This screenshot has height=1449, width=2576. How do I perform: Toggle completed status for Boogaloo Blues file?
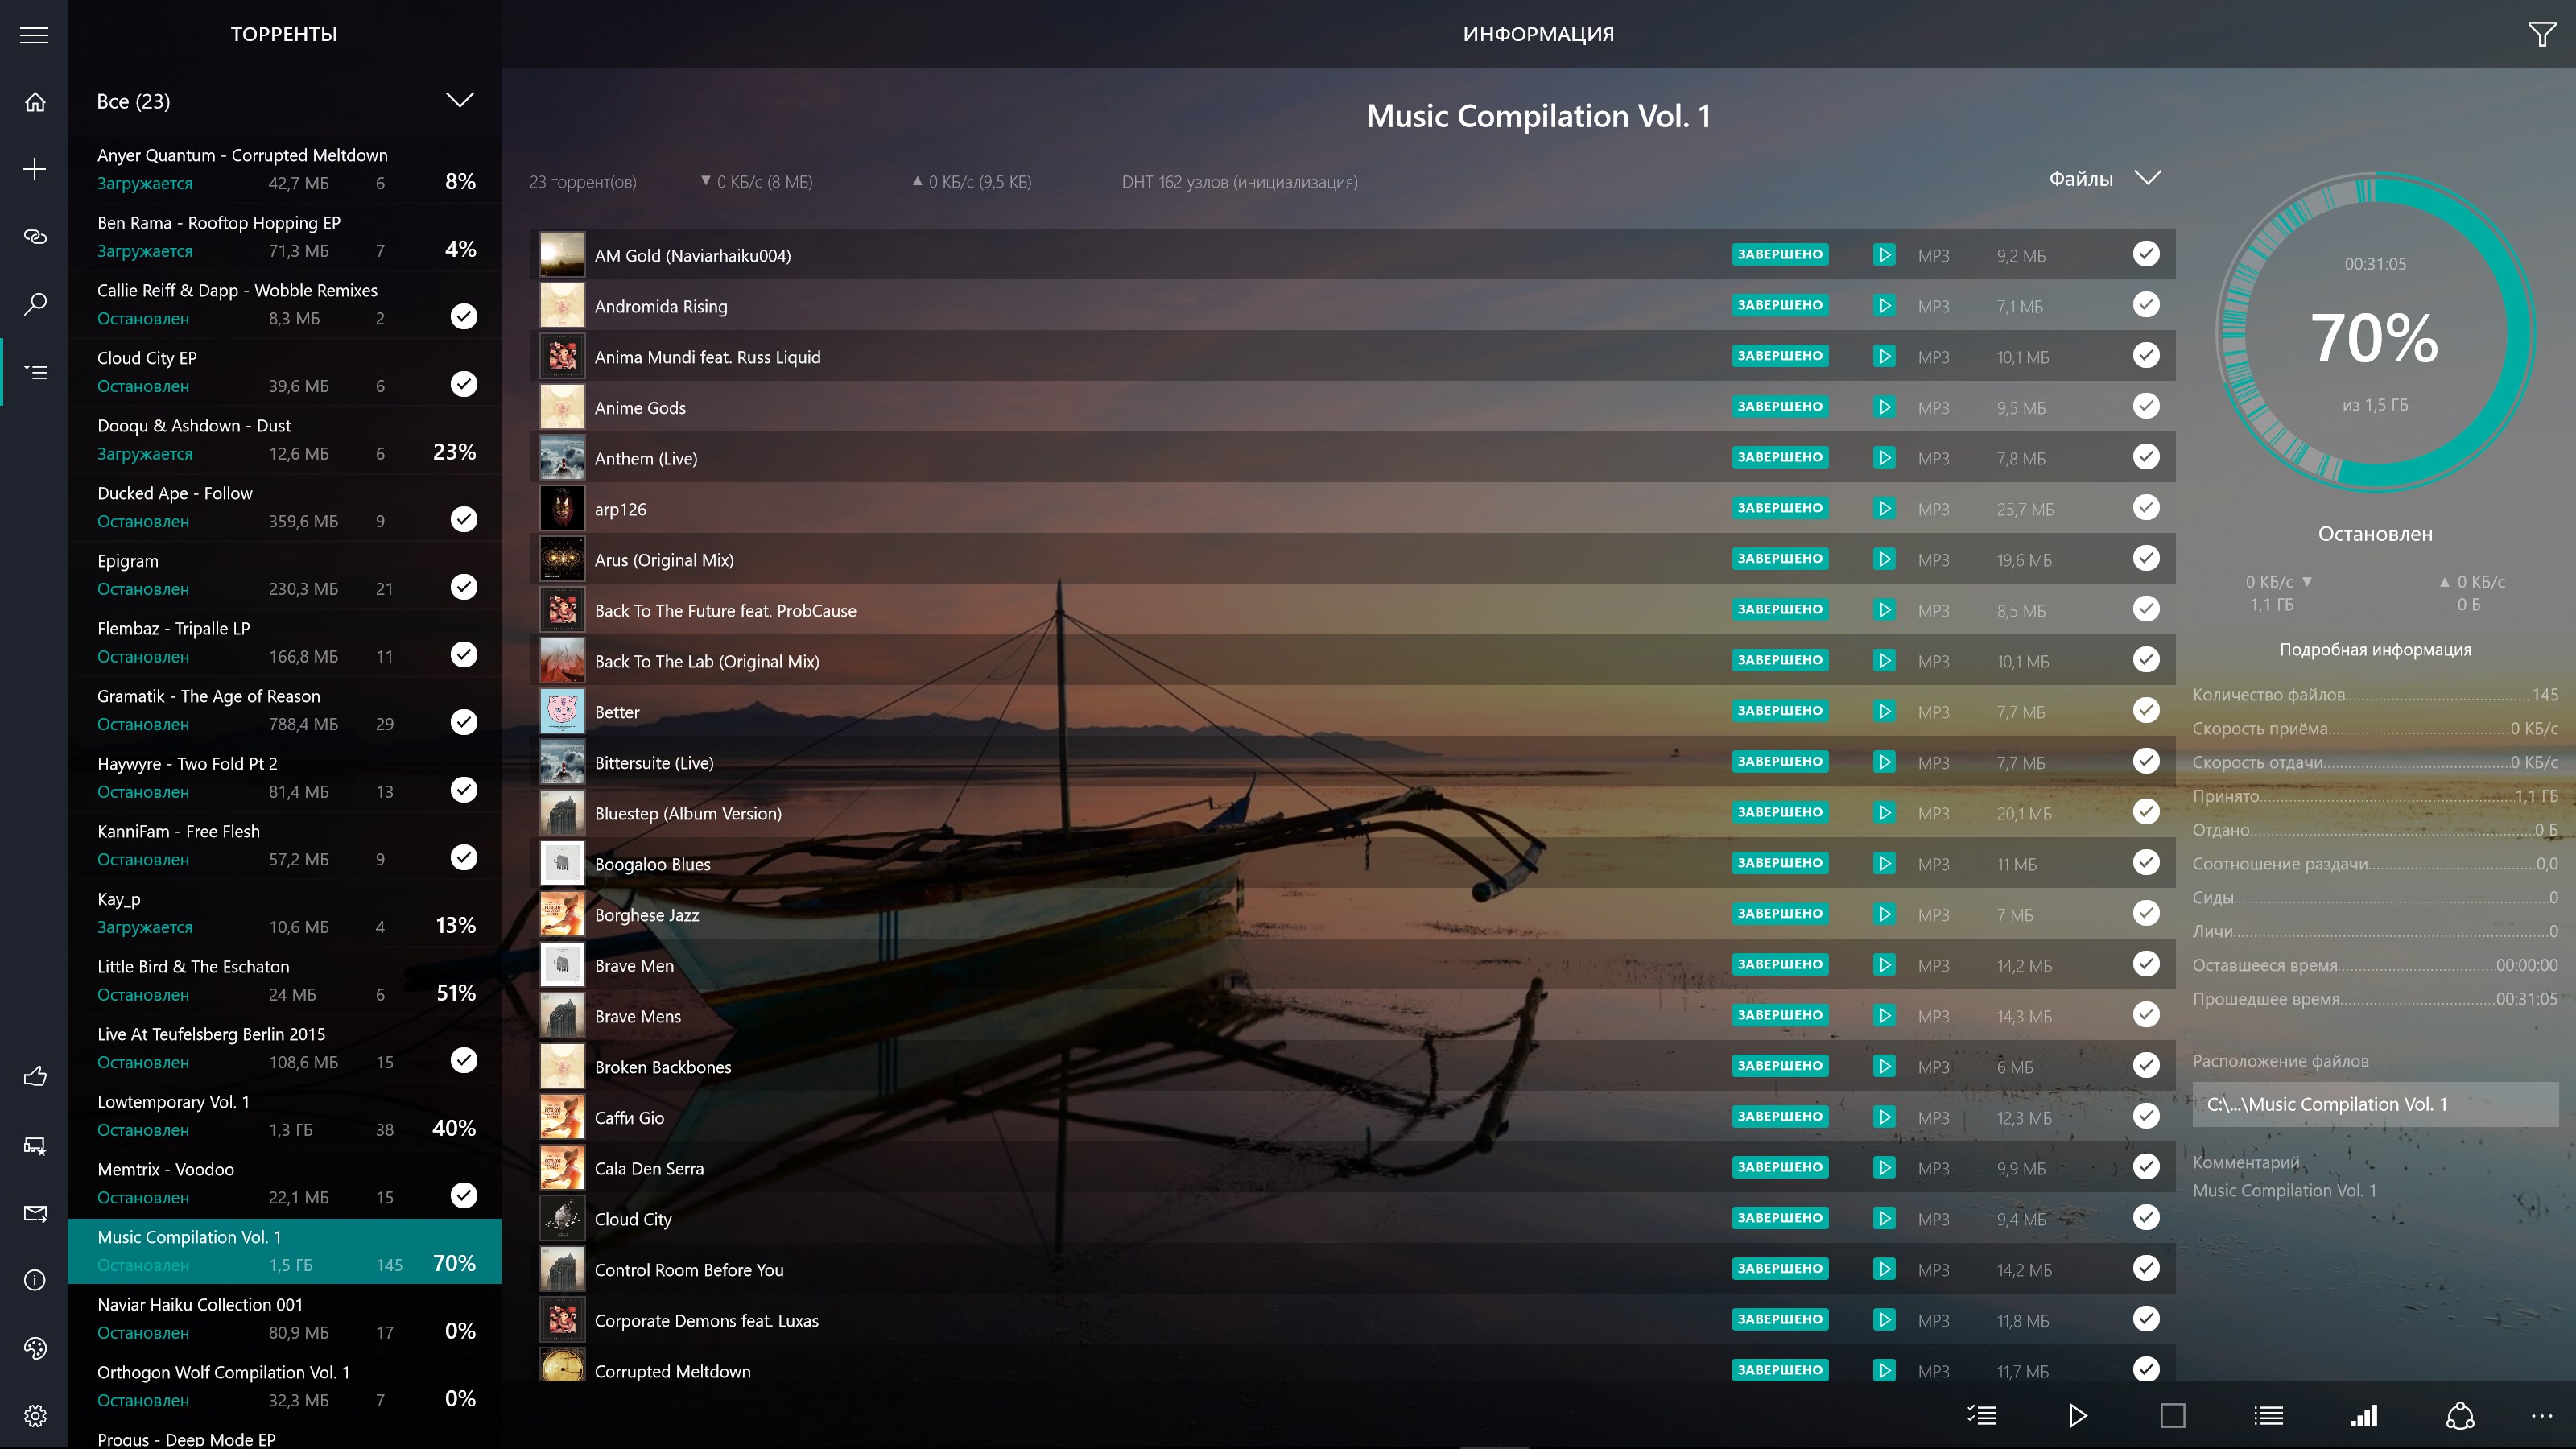coord(2146,864)
